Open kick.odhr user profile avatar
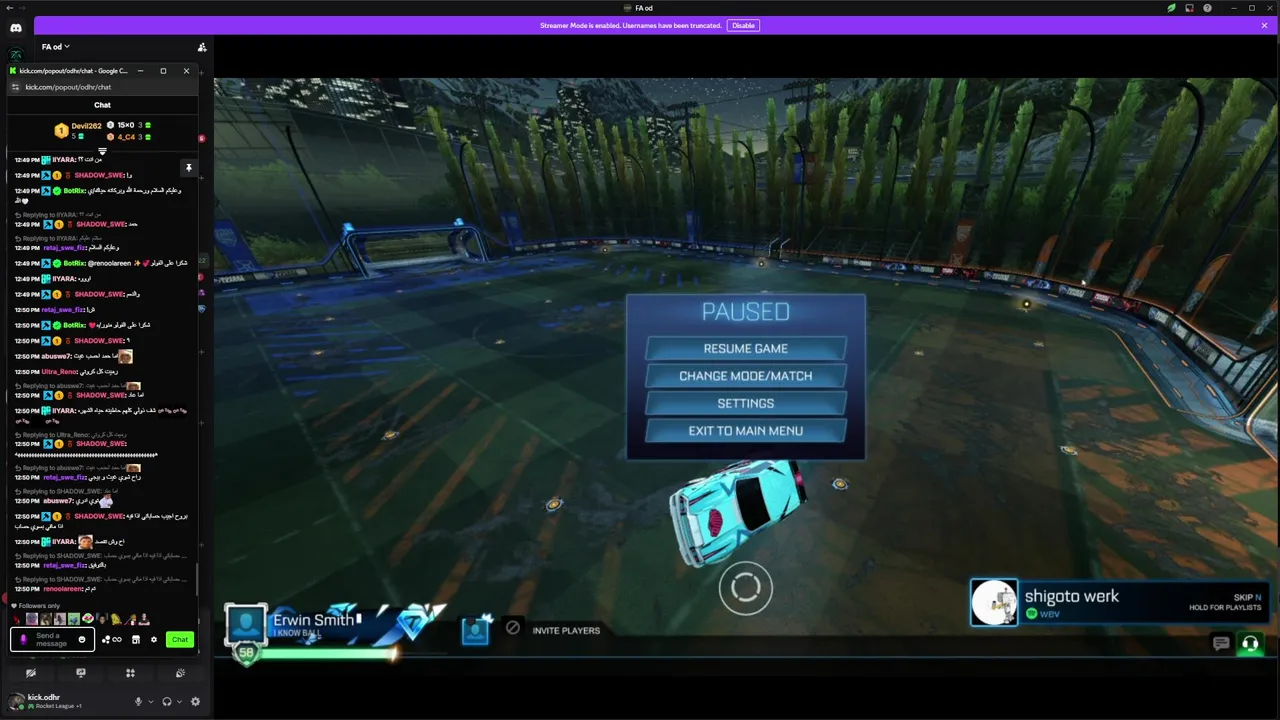This screenshot has height=720, width=1280. [x=16, y=700]
